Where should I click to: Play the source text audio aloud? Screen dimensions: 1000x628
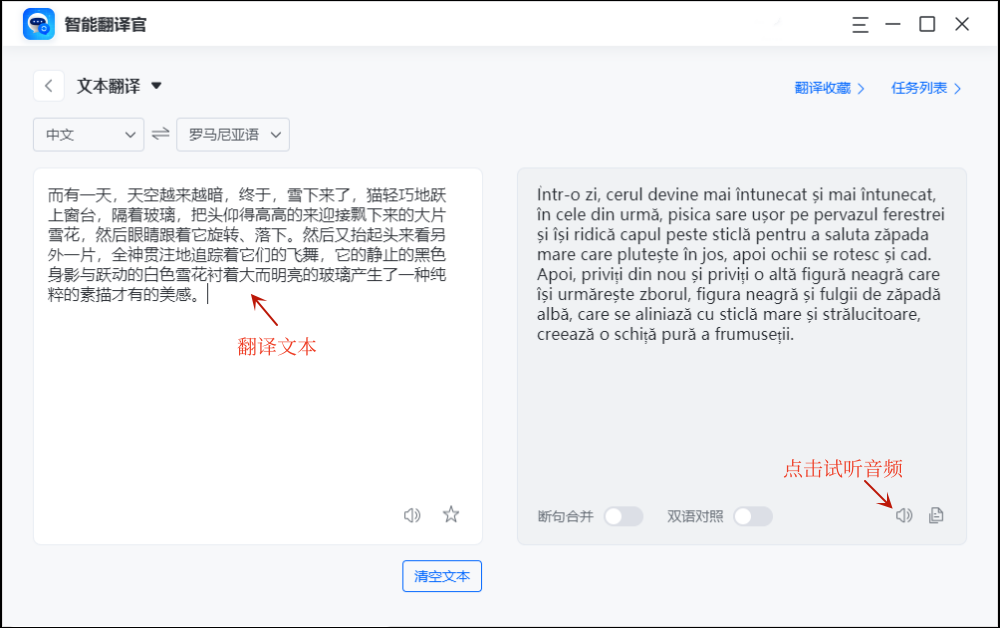(x=412, y=515)
